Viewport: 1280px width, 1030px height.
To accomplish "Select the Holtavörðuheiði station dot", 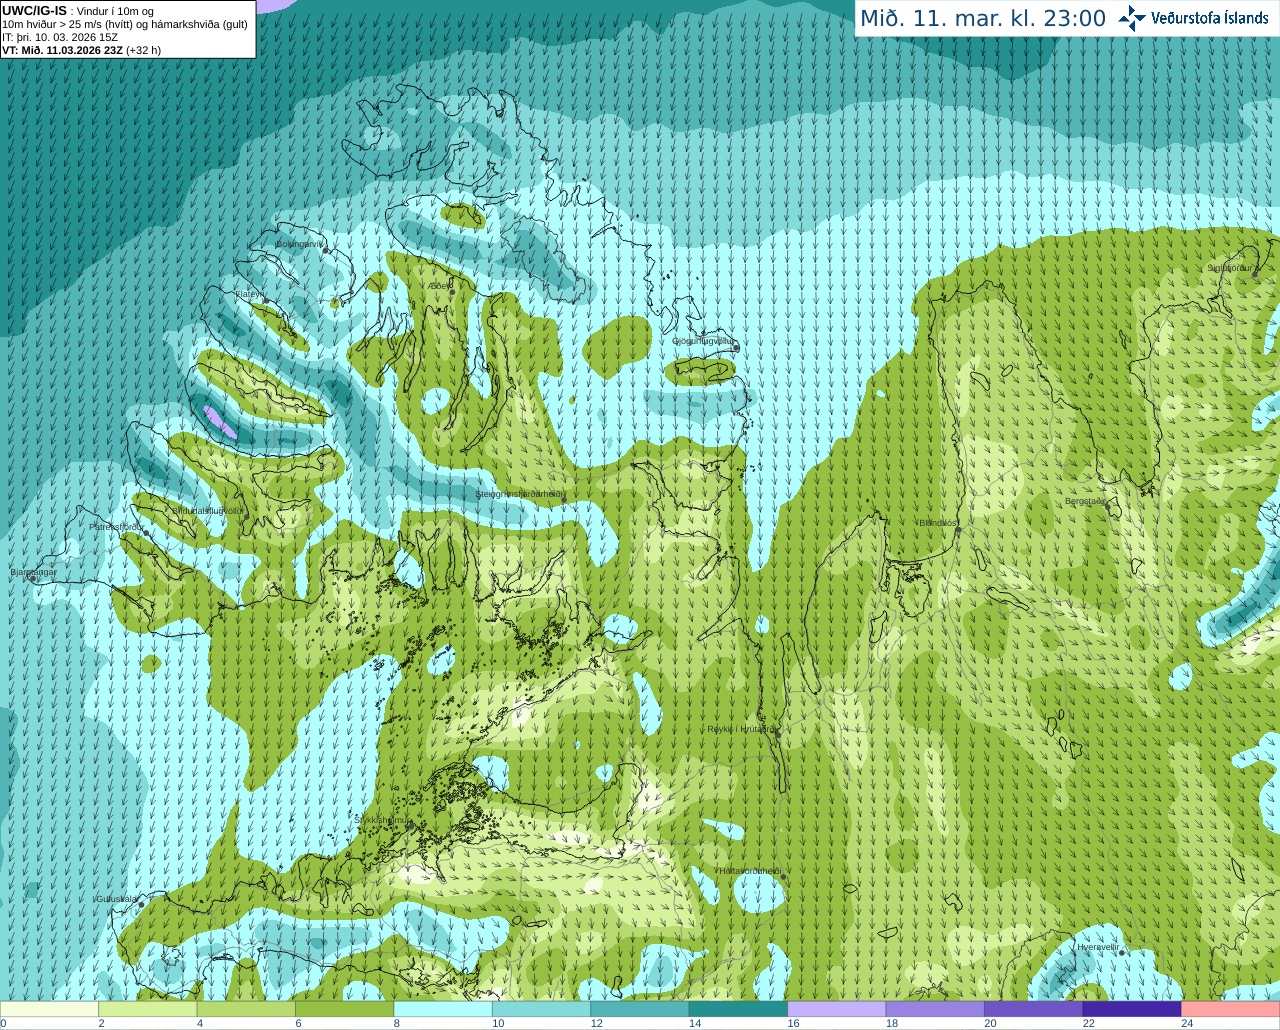I will (x=783, y=877).
